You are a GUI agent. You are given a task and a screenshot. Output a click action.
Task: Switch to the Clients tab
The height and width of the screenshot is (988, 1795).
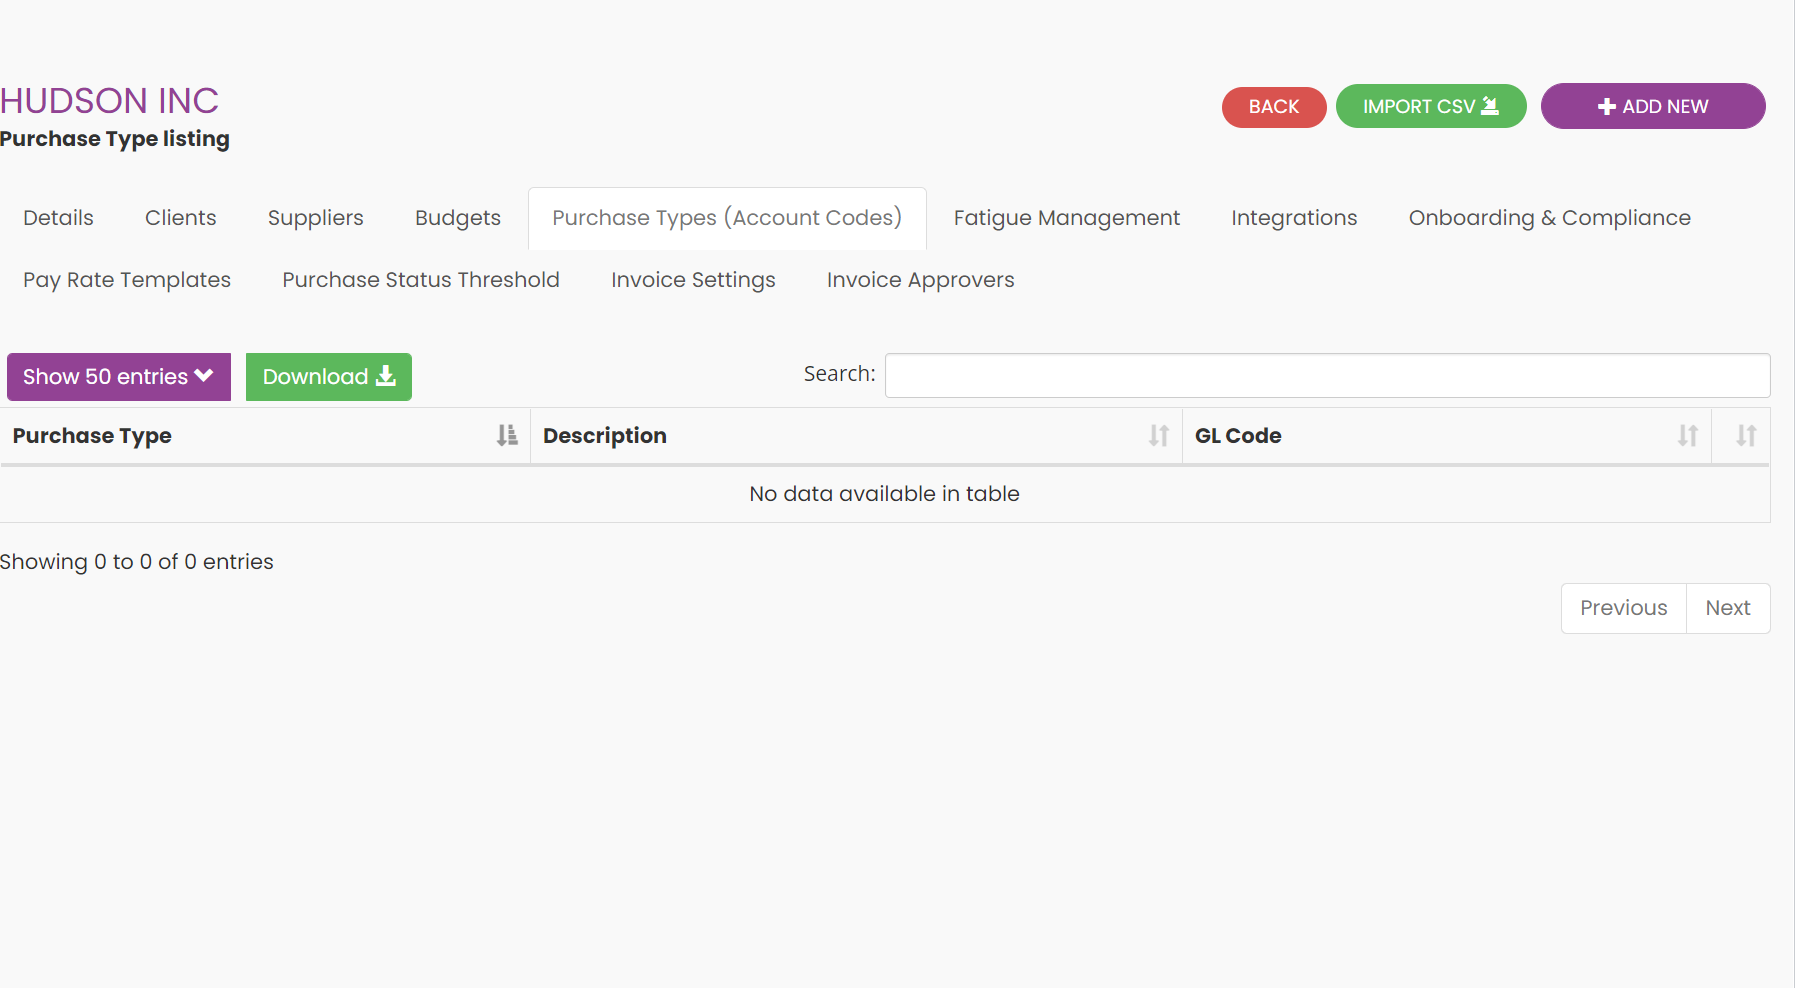click(x=181, y=218)
